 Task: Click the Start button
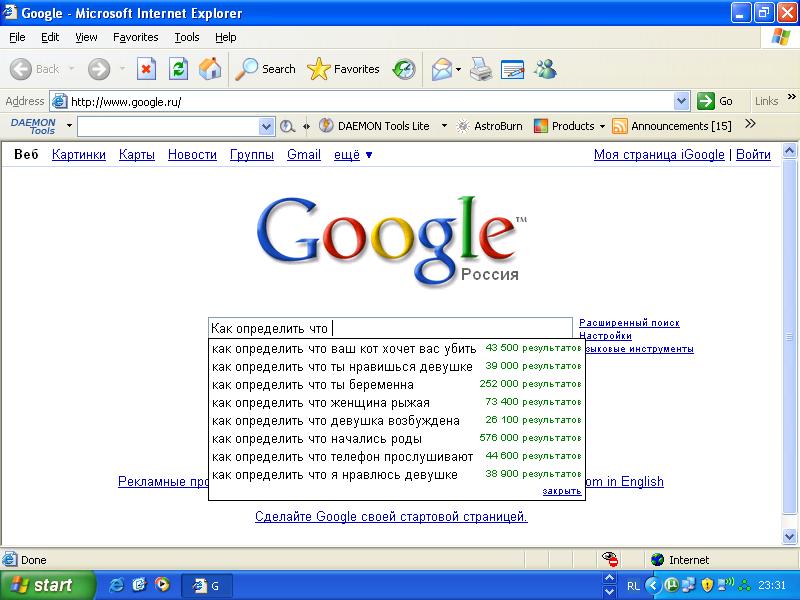click(47, 585)
